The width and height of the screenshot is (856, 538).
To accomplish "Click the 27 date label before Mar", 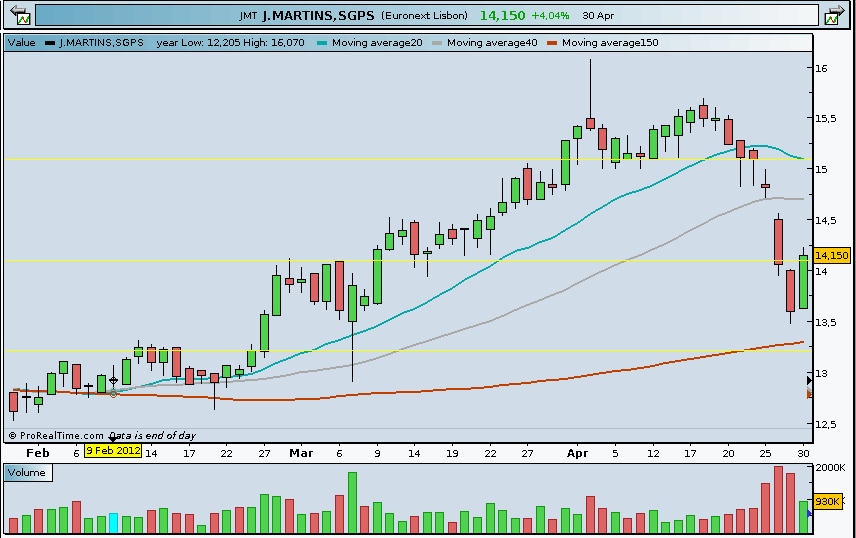I will tap(264, 453).
